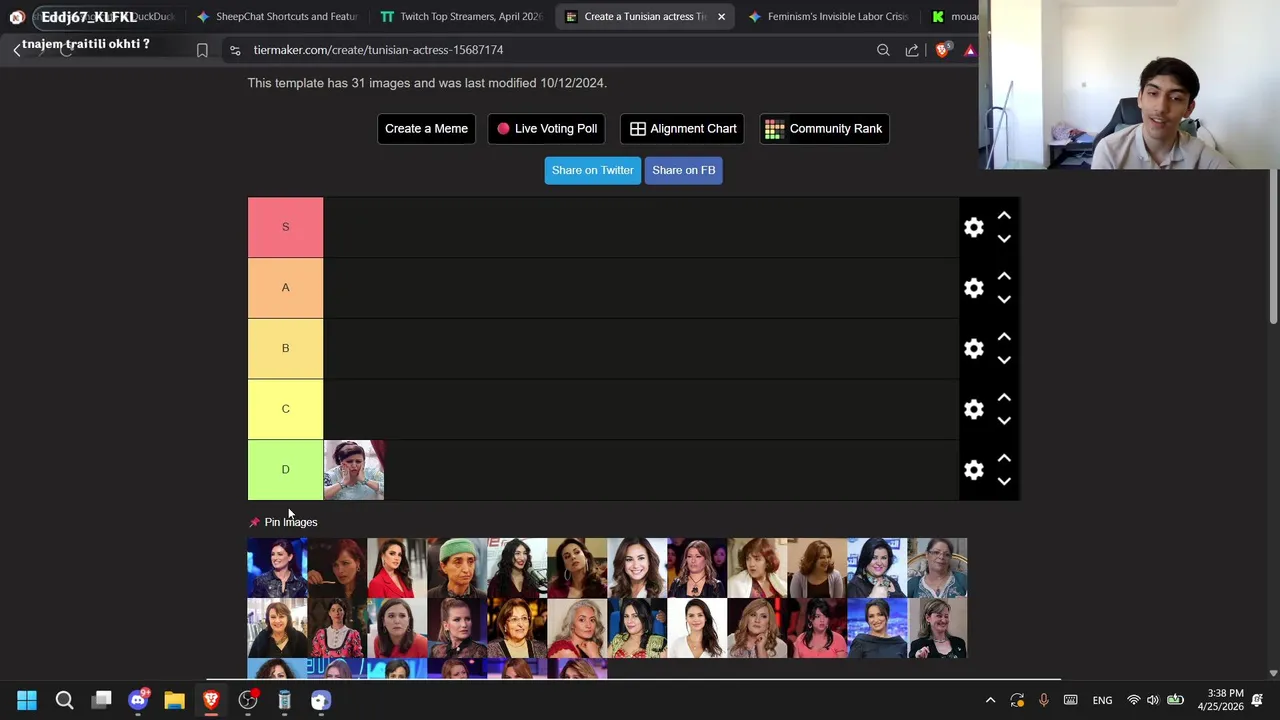Open settings gear for S tier row
Screen dimensions: 1280x720
(973, 228)
